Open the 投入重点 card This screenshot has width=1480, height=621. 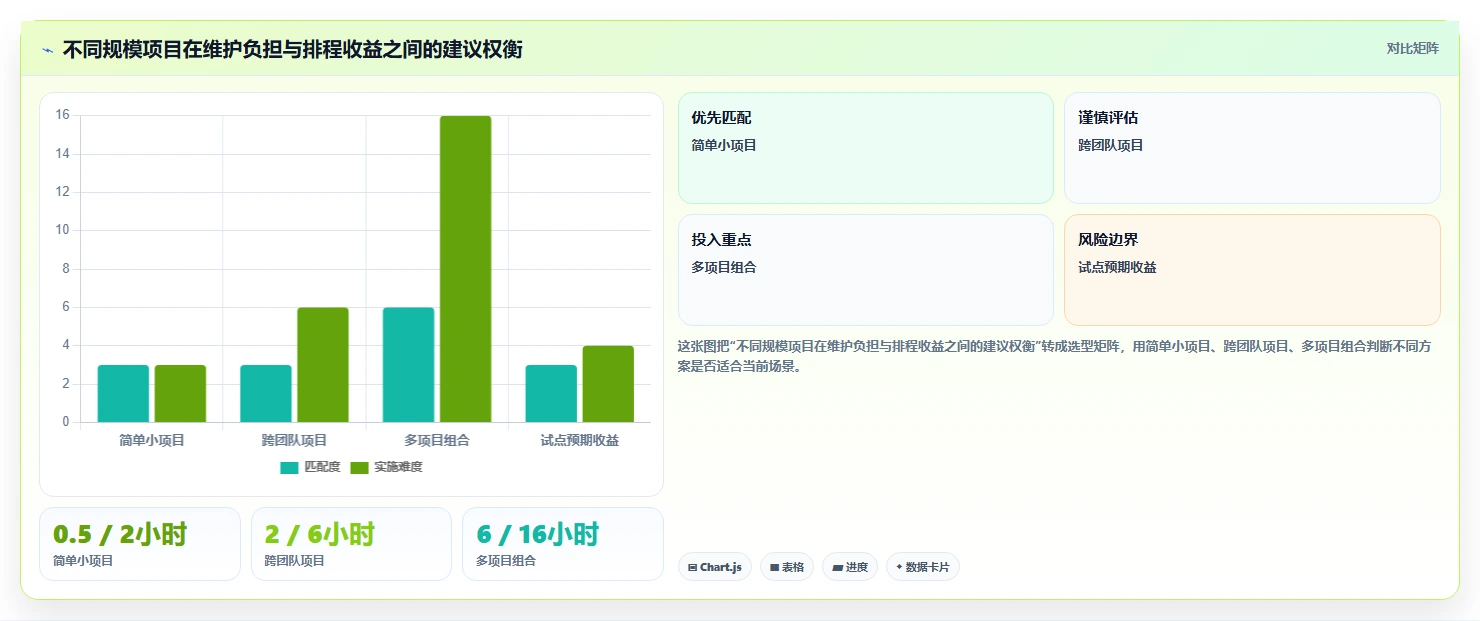pos(866,270)
